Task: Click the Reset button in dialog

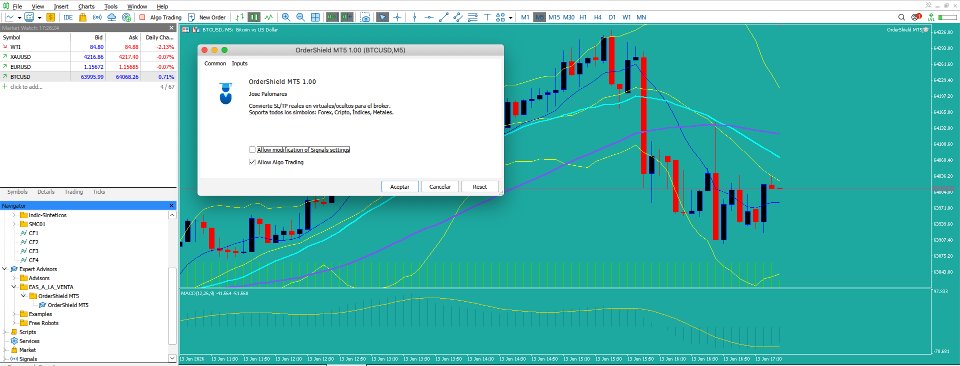Action: click(480, 187)
